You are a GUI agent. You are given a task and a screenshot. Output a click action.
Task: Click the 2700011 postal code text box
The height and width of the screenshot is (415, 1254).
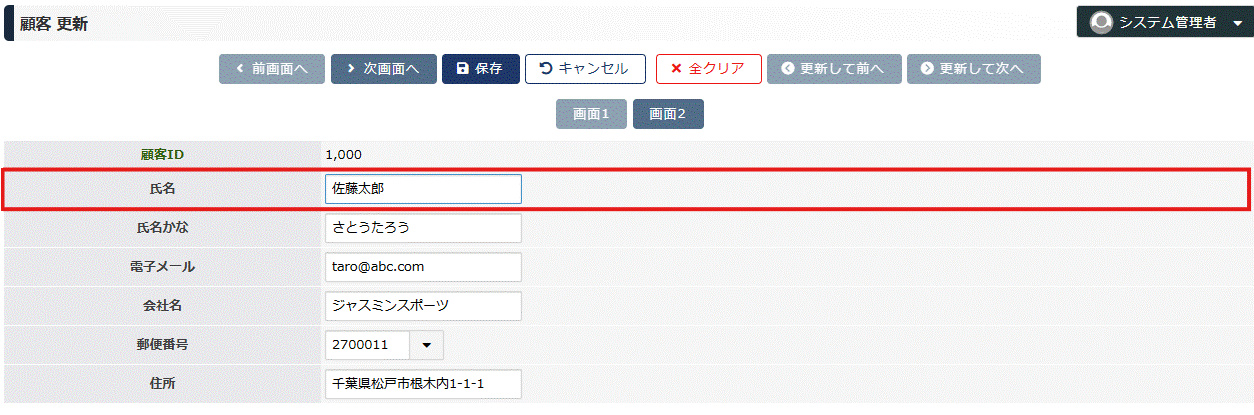[x=368, y=345]
